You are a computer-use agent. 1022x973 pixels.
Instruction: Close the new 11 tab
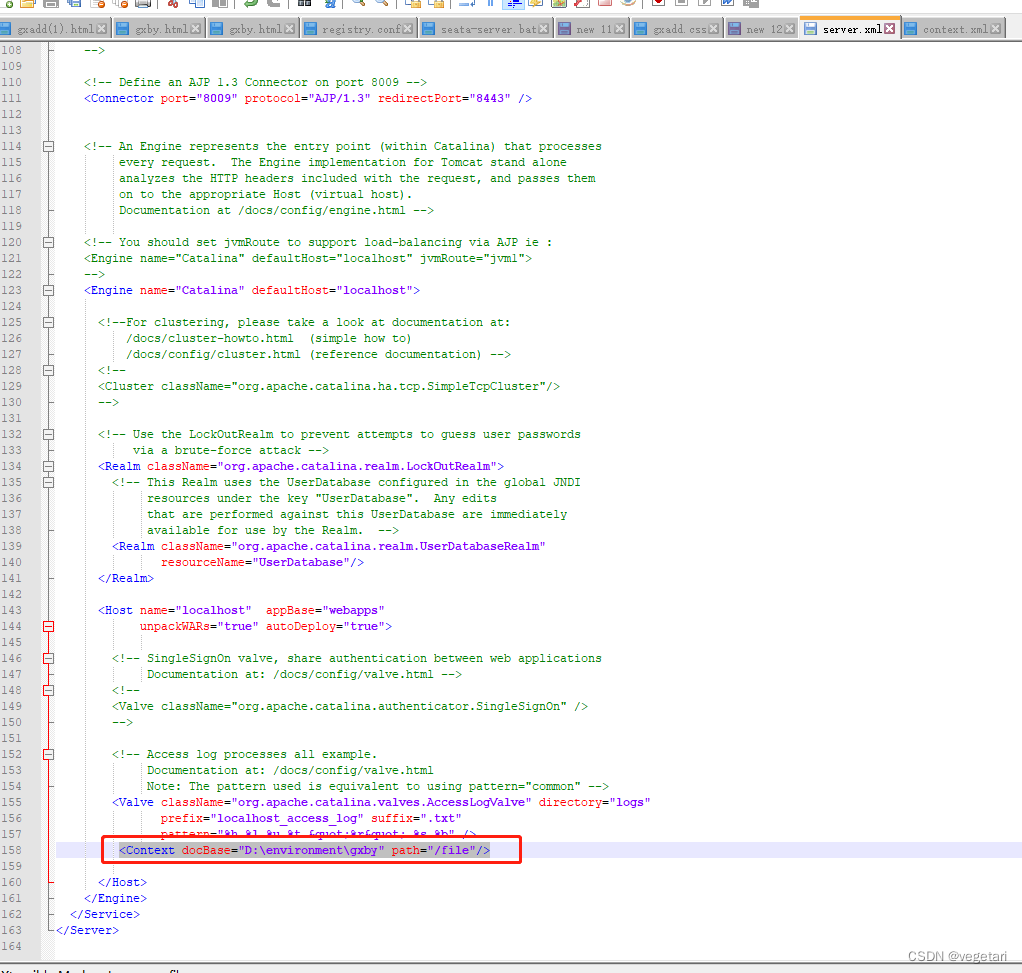pos(619,29)
